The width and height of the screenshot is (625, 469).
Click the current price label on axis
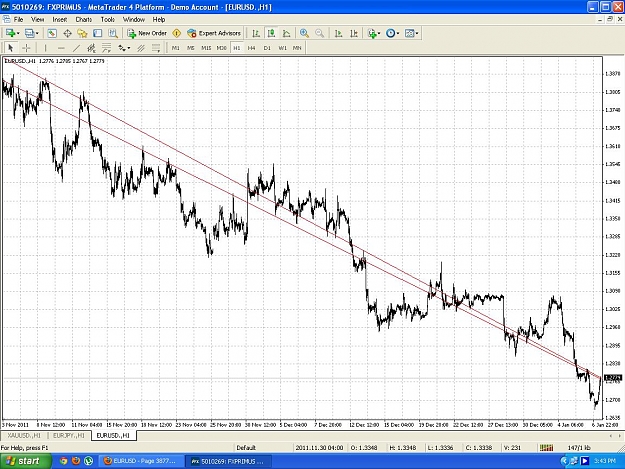tap(613, 377)
